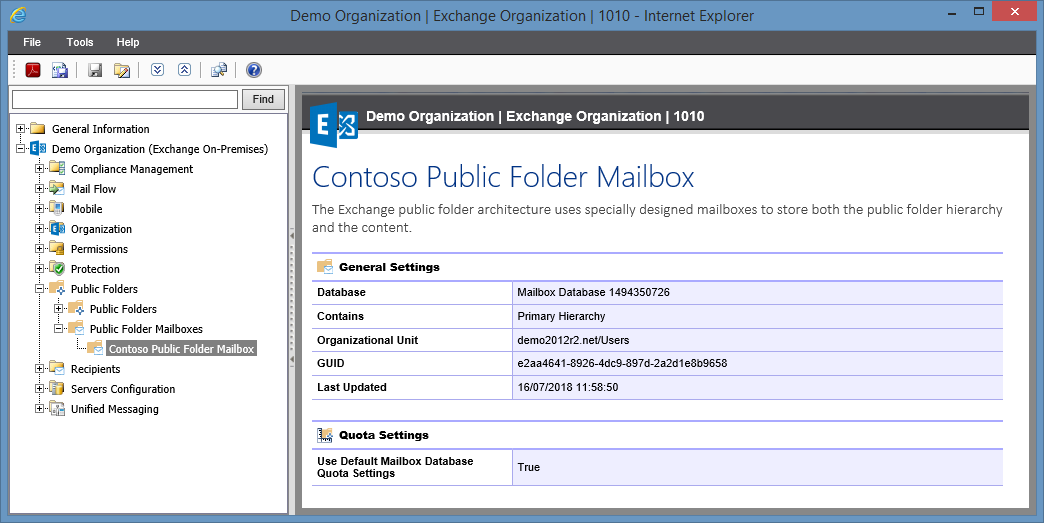Click the demo2012r2.net/Users value
Screen dimensions: 1044x523
coord(573,340)
